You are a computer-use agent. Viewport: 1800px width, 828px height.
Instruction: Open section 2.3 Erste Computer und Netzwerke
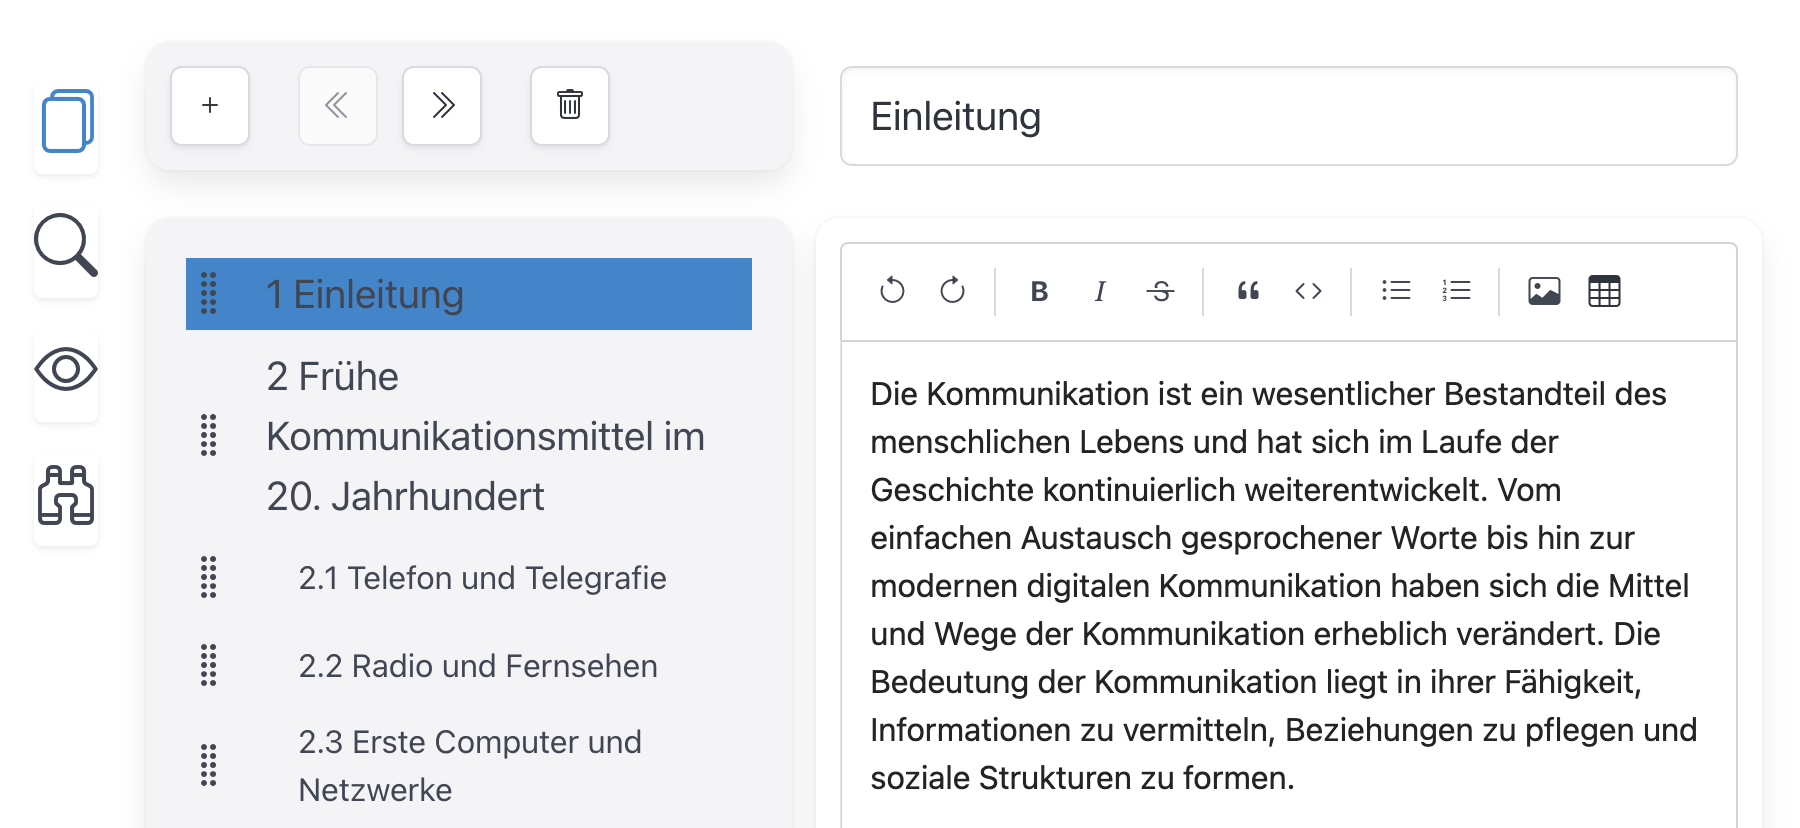470,766
